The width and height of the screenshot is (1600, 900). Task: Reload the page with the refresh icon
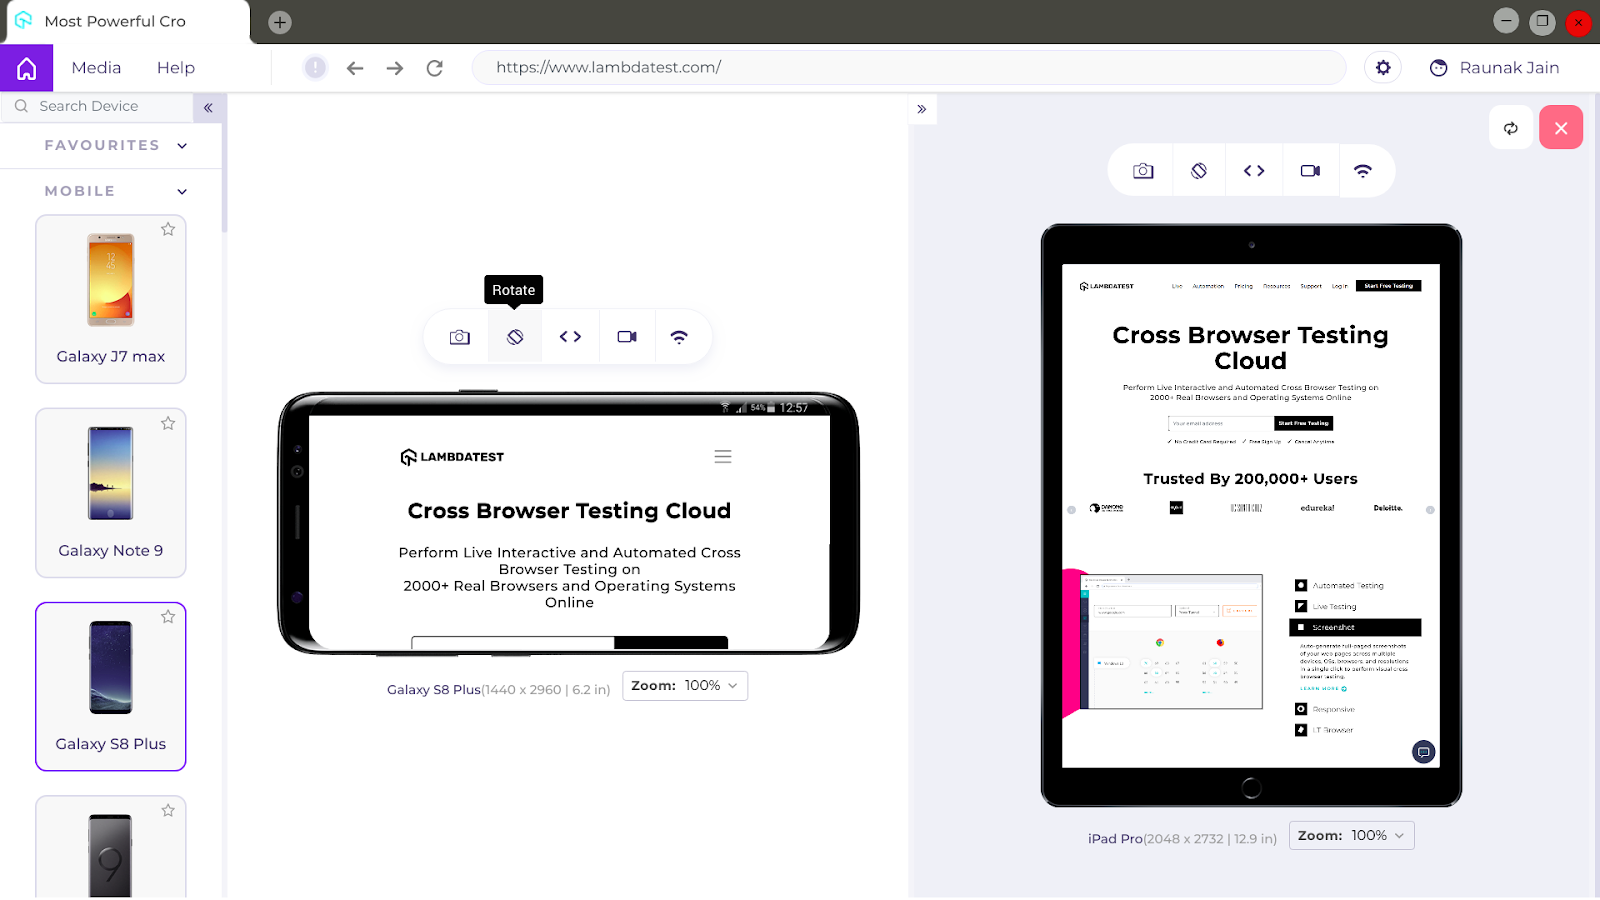(434, 68)
